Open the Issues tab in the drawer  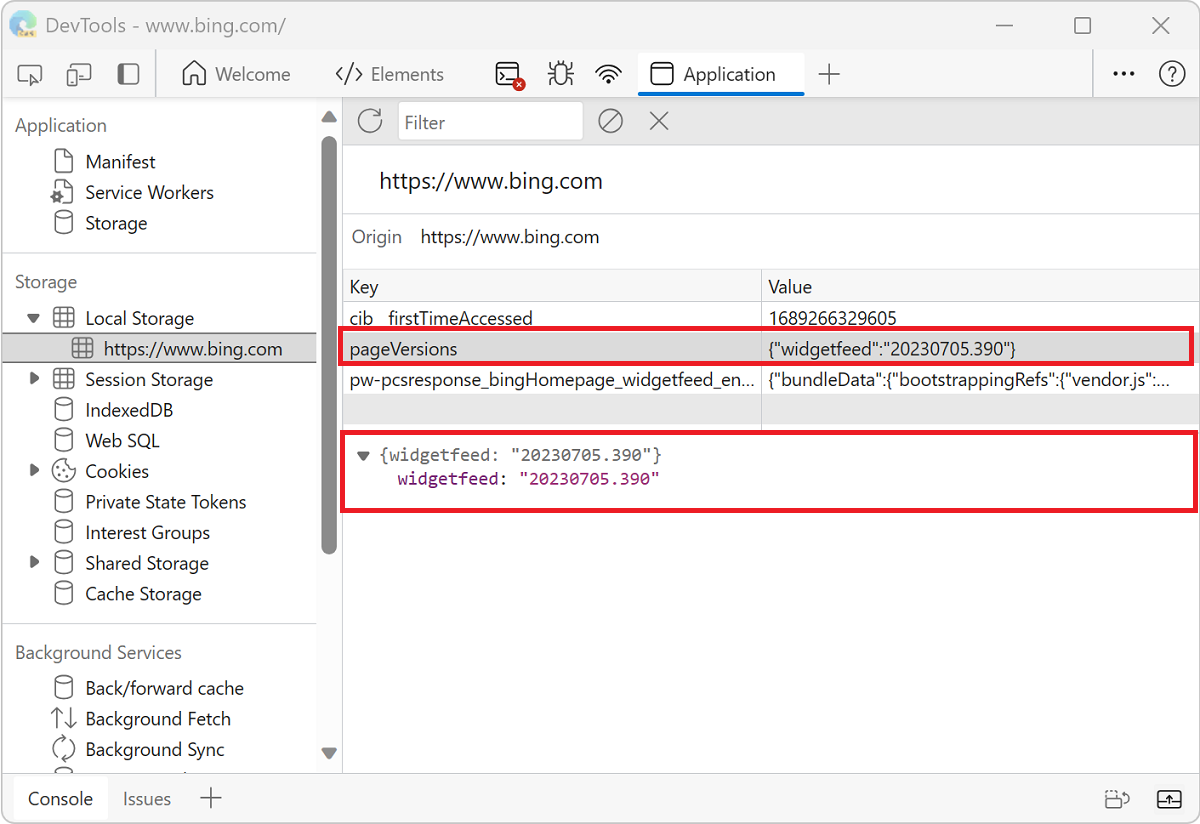[x=146, y=798]
